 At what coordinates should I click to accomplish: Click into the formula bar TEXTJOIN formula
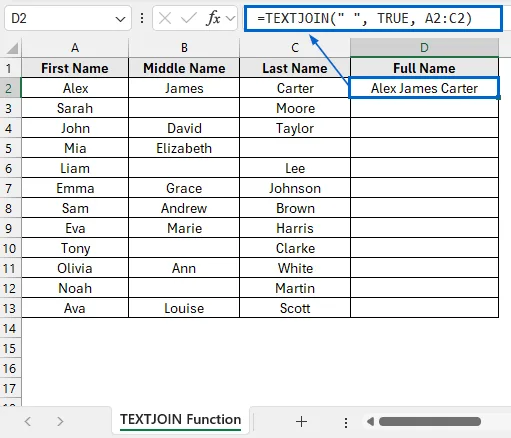373,18
